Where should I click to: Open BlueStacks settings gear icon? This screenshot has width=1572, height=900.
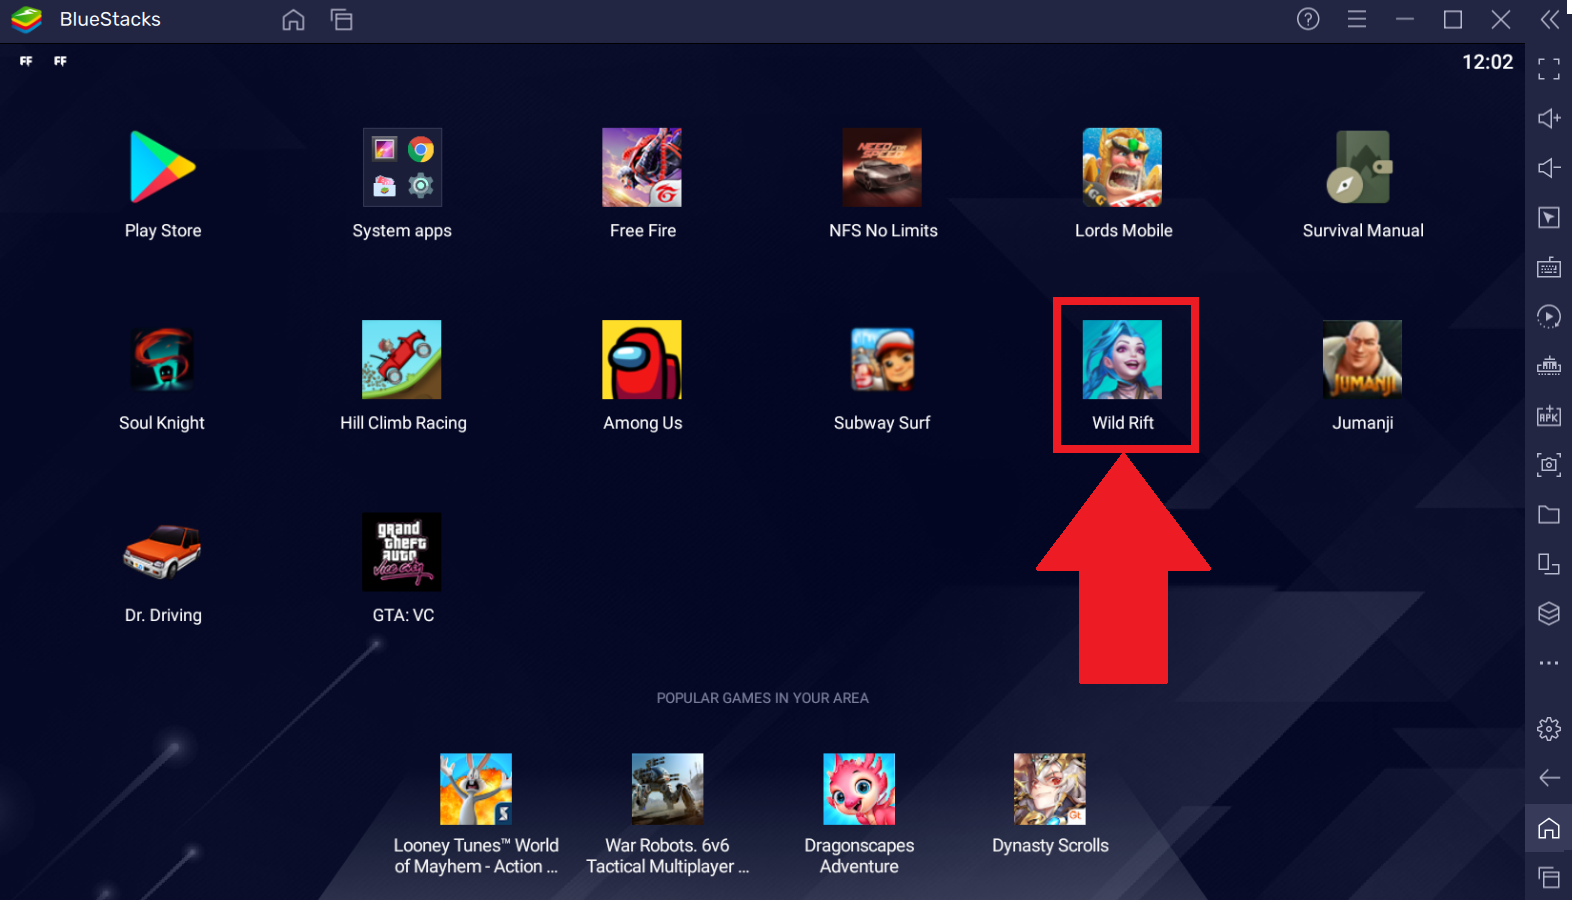coord(1549,729)
